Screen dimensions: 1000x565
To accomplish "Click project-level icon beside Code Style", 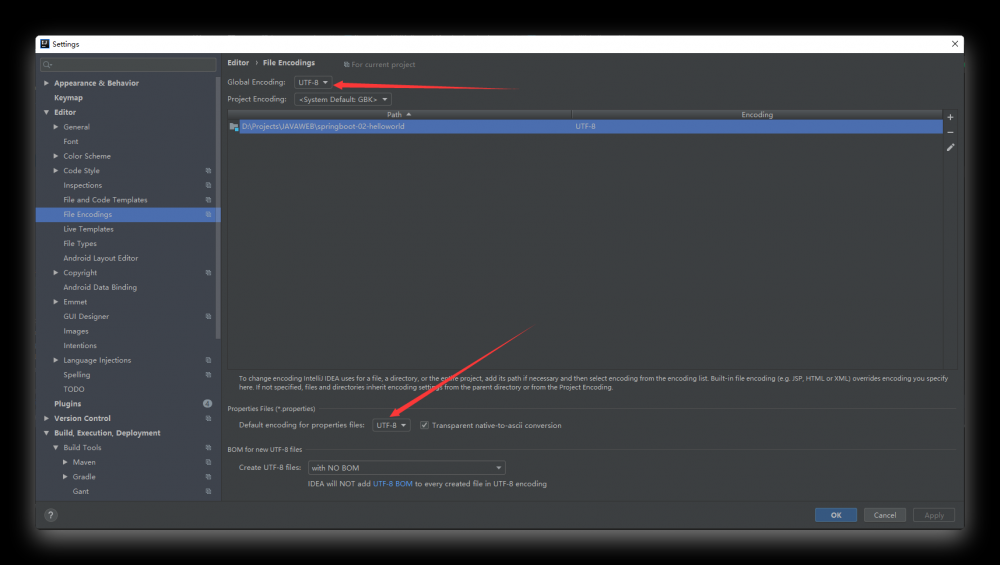I will 208,171.
